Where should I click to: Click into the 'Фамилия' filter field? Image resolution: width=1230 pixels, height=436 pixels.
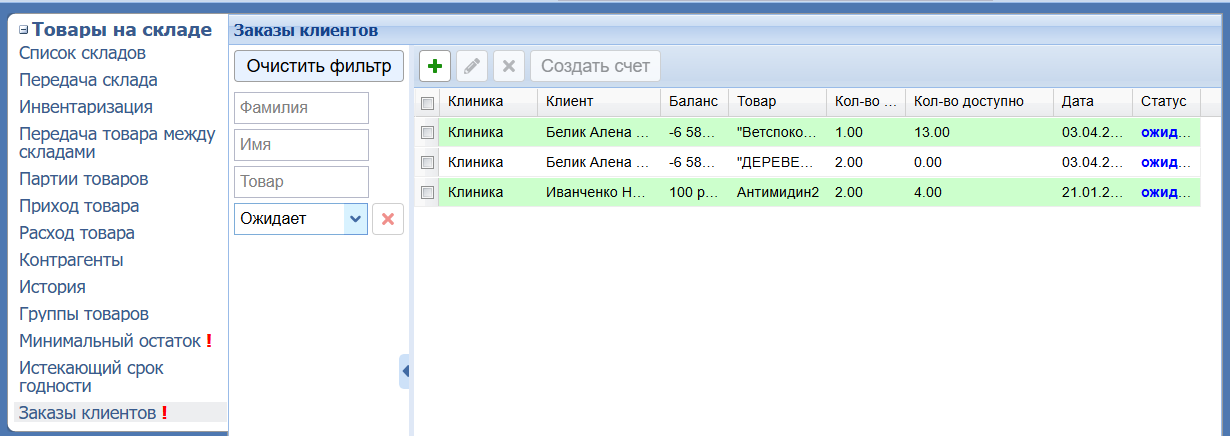click(301, 108)
